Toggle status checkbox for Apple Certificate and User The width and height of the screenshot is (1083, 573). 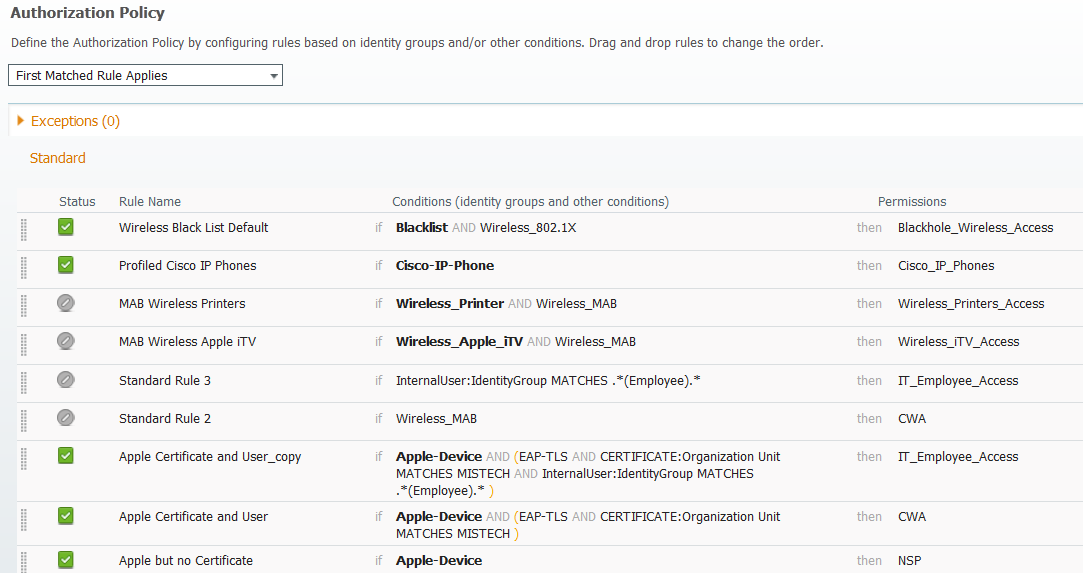[x=66, y=515]
